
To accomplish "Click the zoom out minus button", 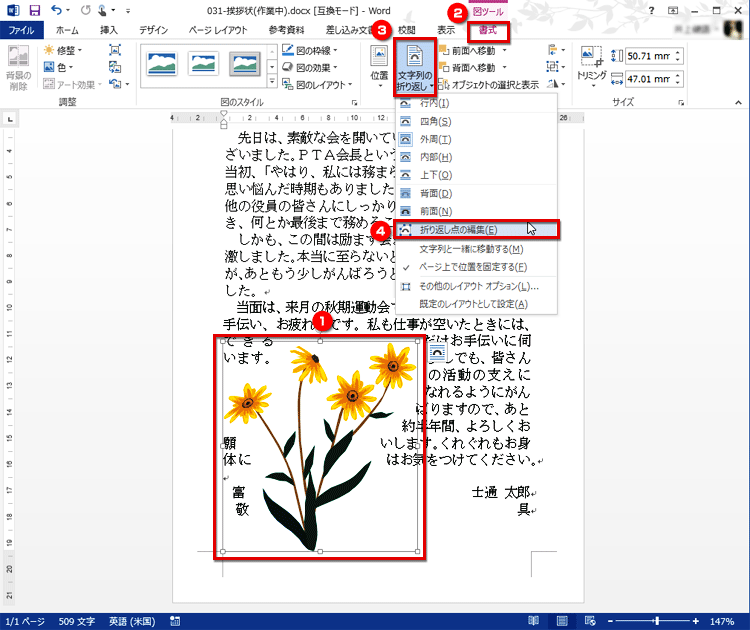I will pyautogui.click(x=610, y=621).
